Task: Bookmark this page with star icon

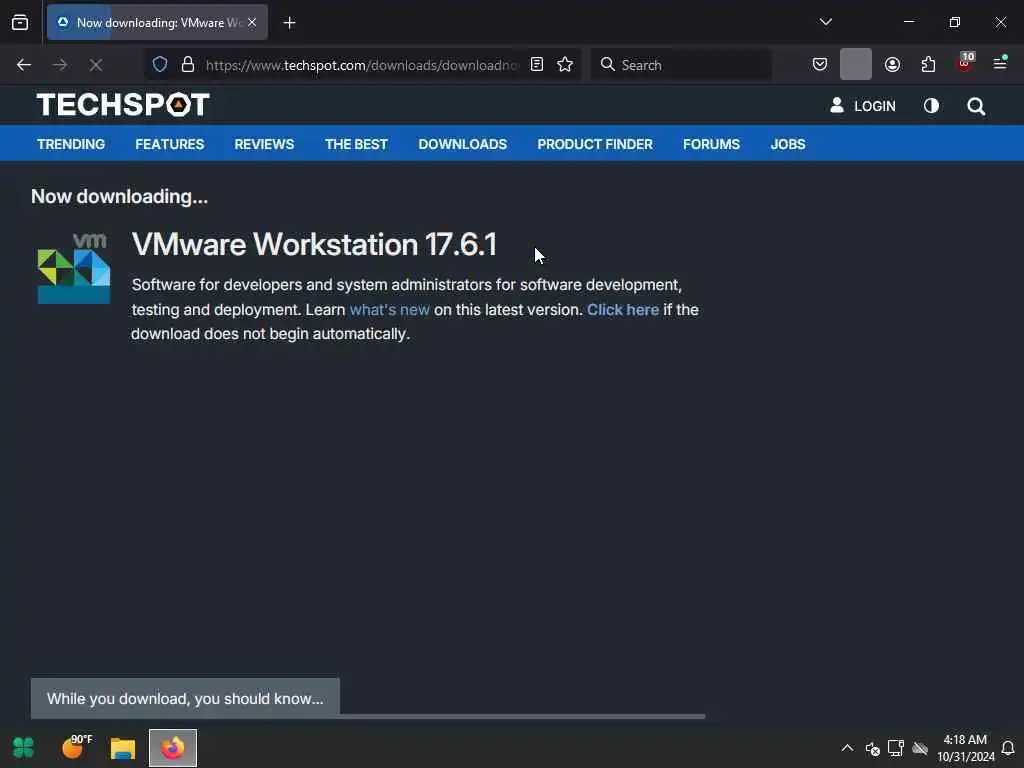Action: 565,64
